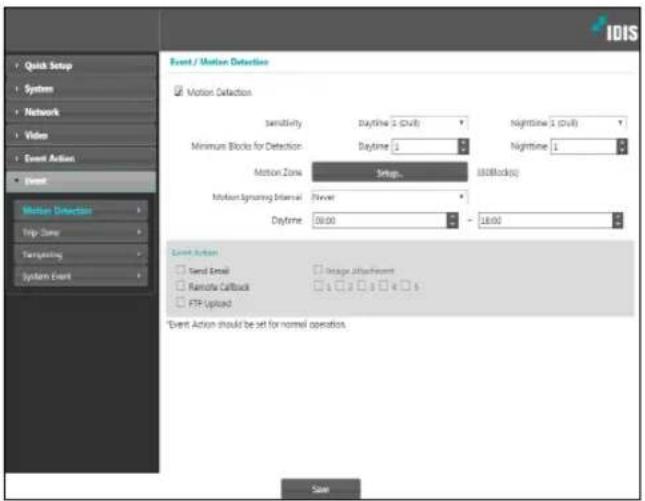Viewport: 645px width, 501px height.
Task: Click the Event / Motion Detection heading
Action: coord(219,62)
